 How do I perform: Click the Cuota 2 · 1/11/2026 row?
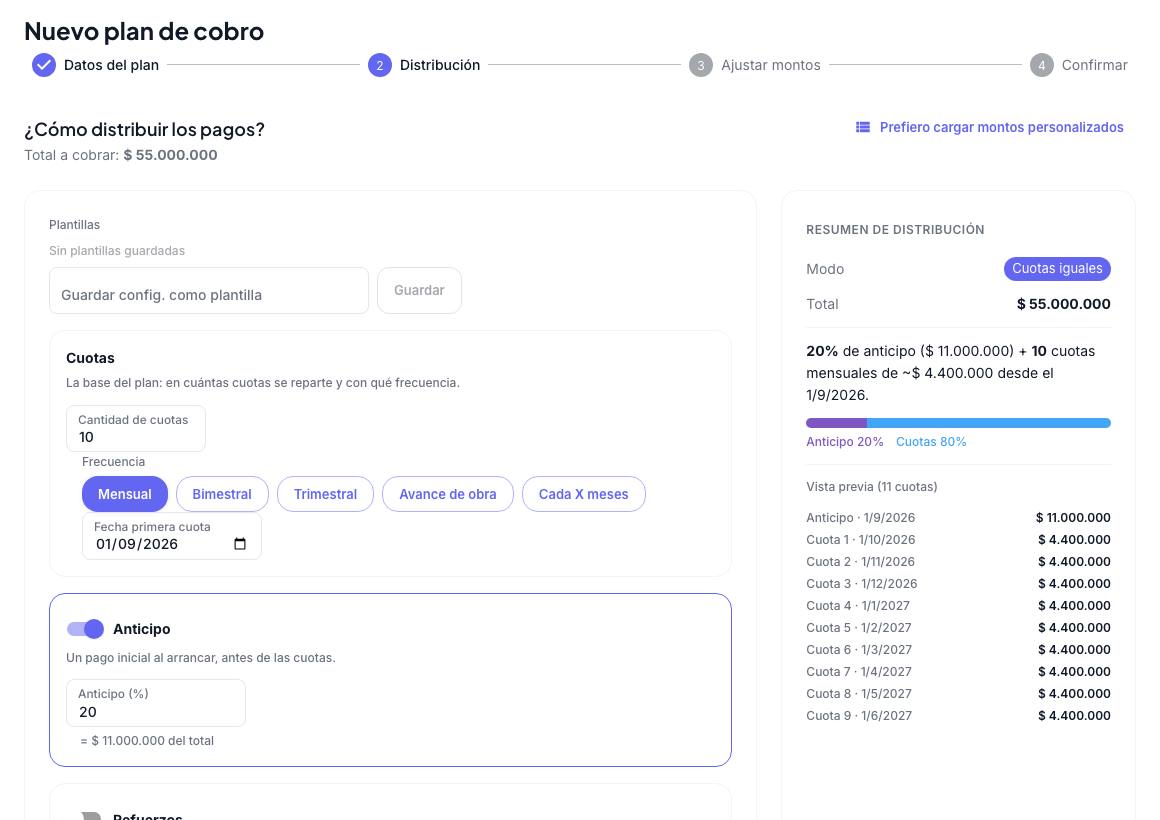click(x=958, y=562)
